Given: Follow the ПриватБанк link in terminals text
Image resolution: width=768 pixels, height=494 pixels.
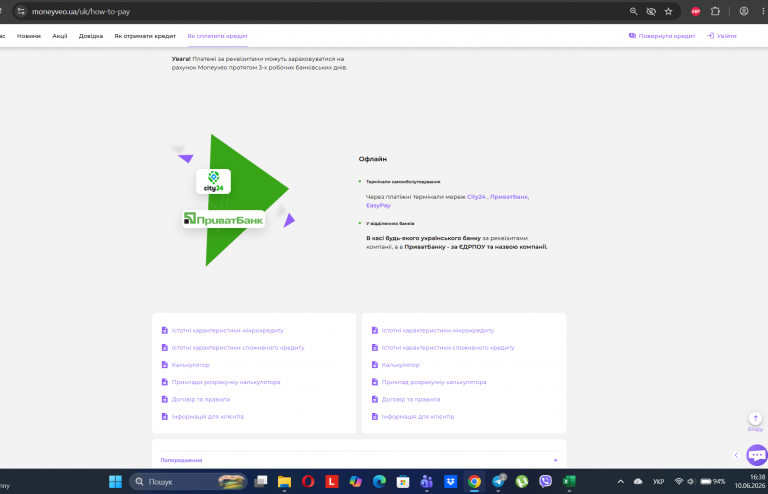Looking at the screenshot, I should 509,197.
